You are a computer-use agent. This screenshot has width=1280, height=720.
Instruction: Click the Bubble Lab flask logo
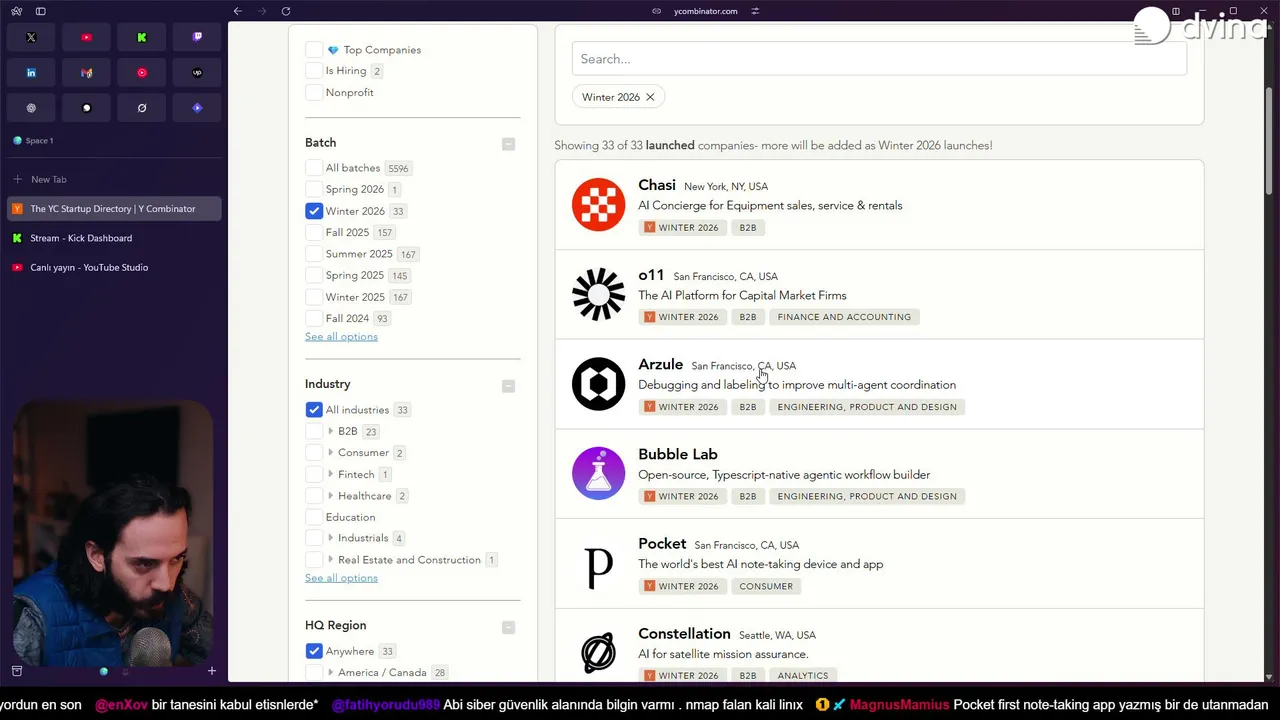[598, 473]
